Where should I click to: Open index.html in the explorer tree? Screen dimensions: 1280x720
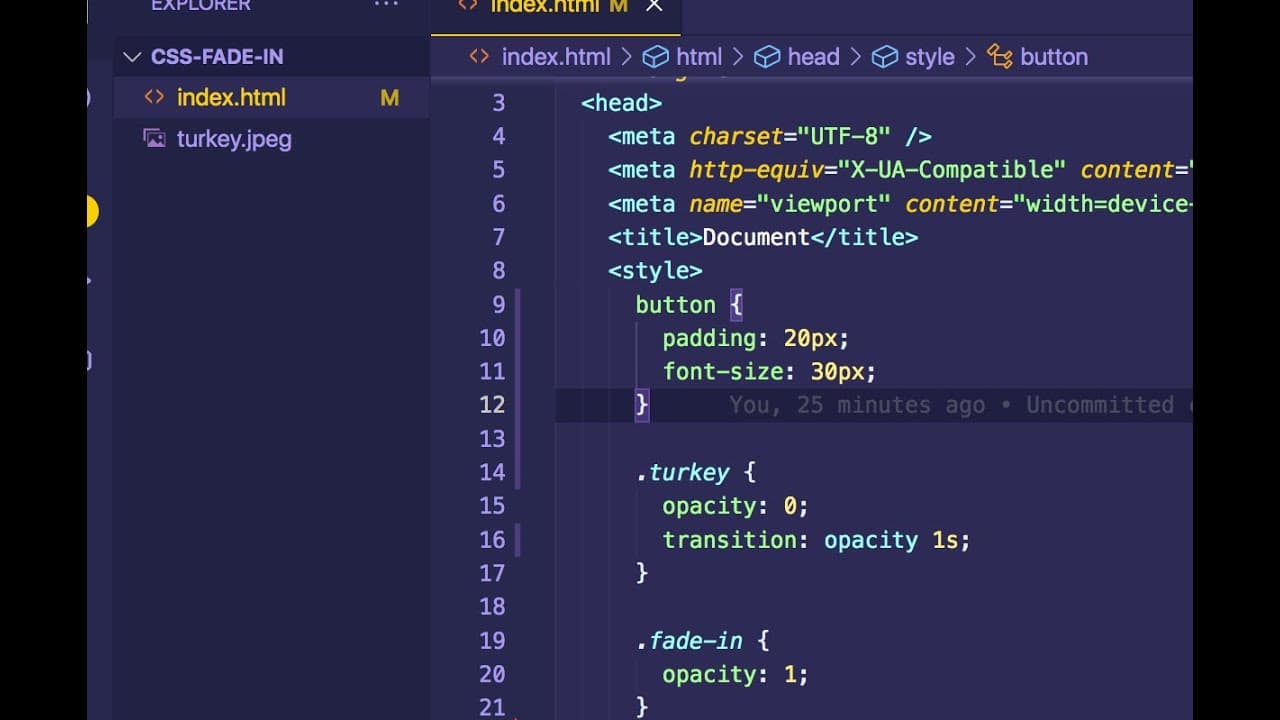click(231, 98)
